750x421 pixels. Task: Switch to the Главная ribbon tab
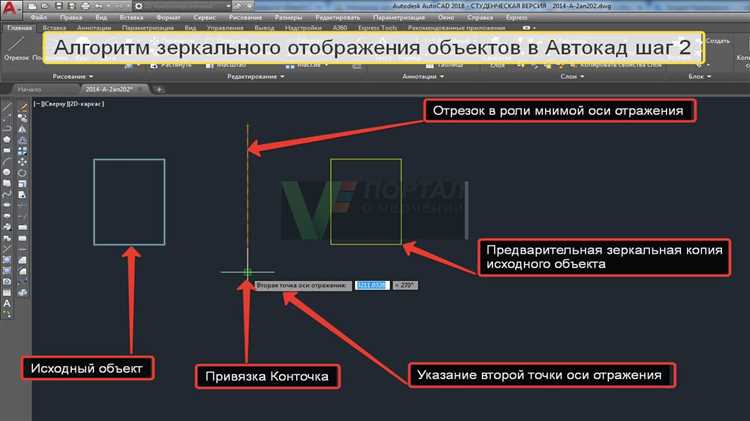click(x=20, y=28)
